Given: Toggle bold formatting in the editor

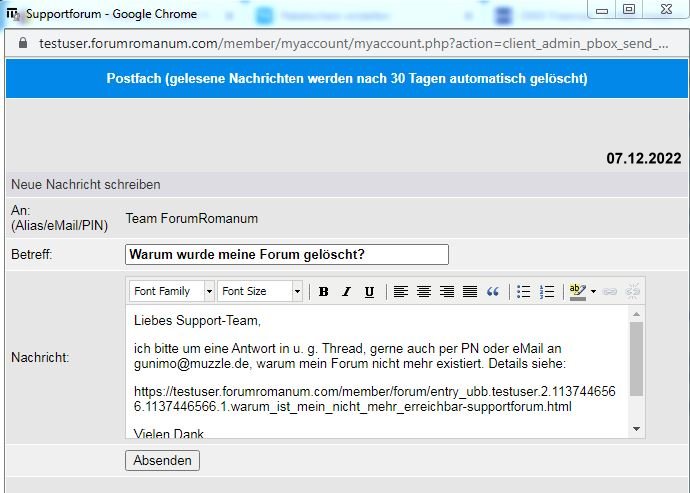Looking at the screenshot, I should 323,292.
